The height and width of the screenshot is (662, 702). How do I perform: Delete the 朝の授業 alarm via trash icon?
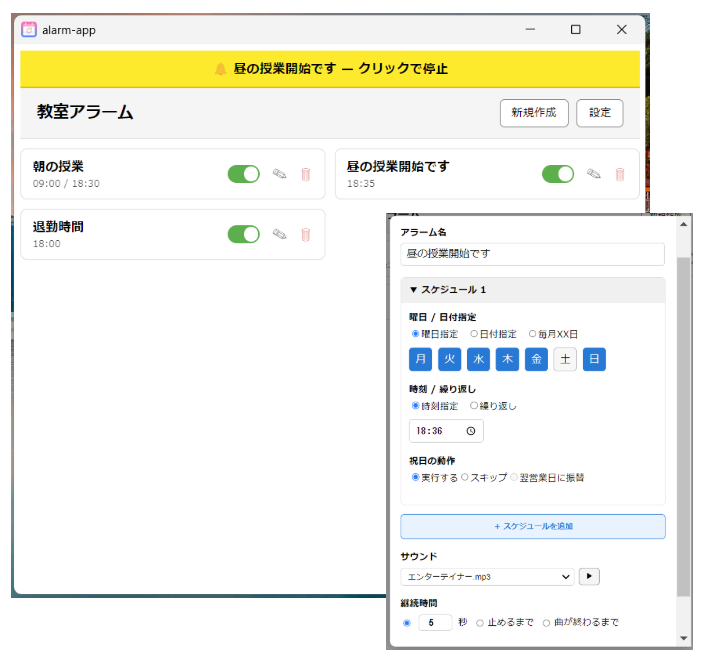click(x=306, y=174)
